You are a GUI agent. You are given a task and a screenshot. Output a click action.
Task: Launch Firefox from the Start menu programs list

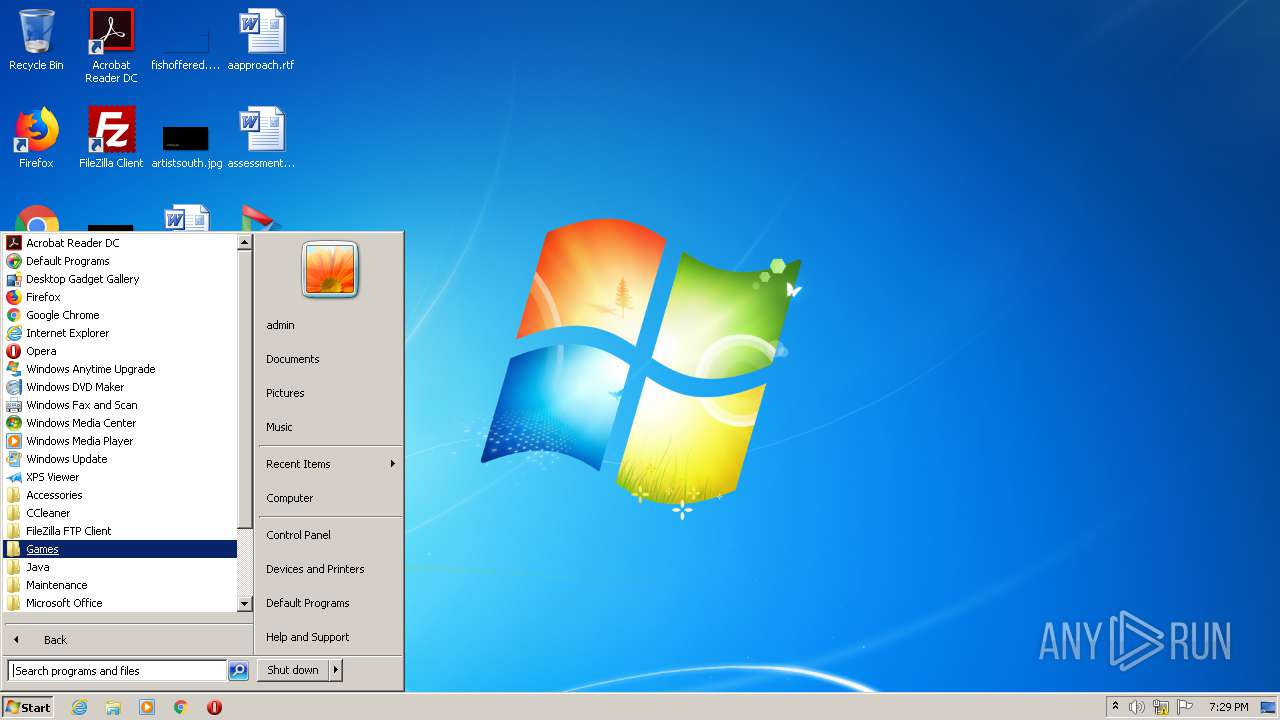coord(120,297)
